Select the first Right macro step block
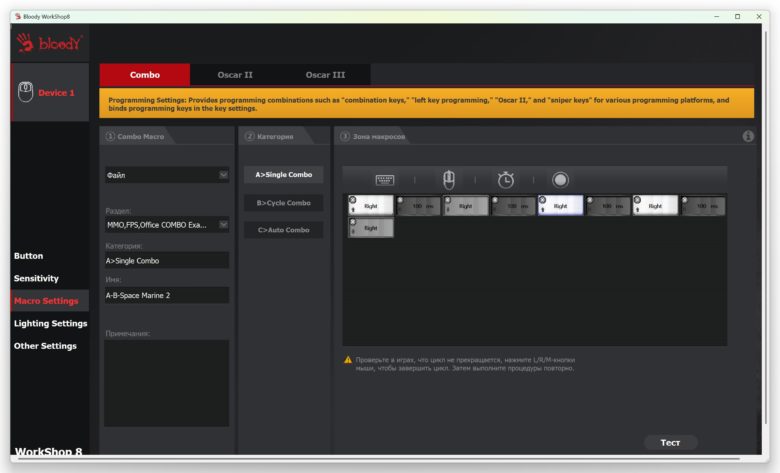Viewport: 780px width, 473px height. pos(371,205)
